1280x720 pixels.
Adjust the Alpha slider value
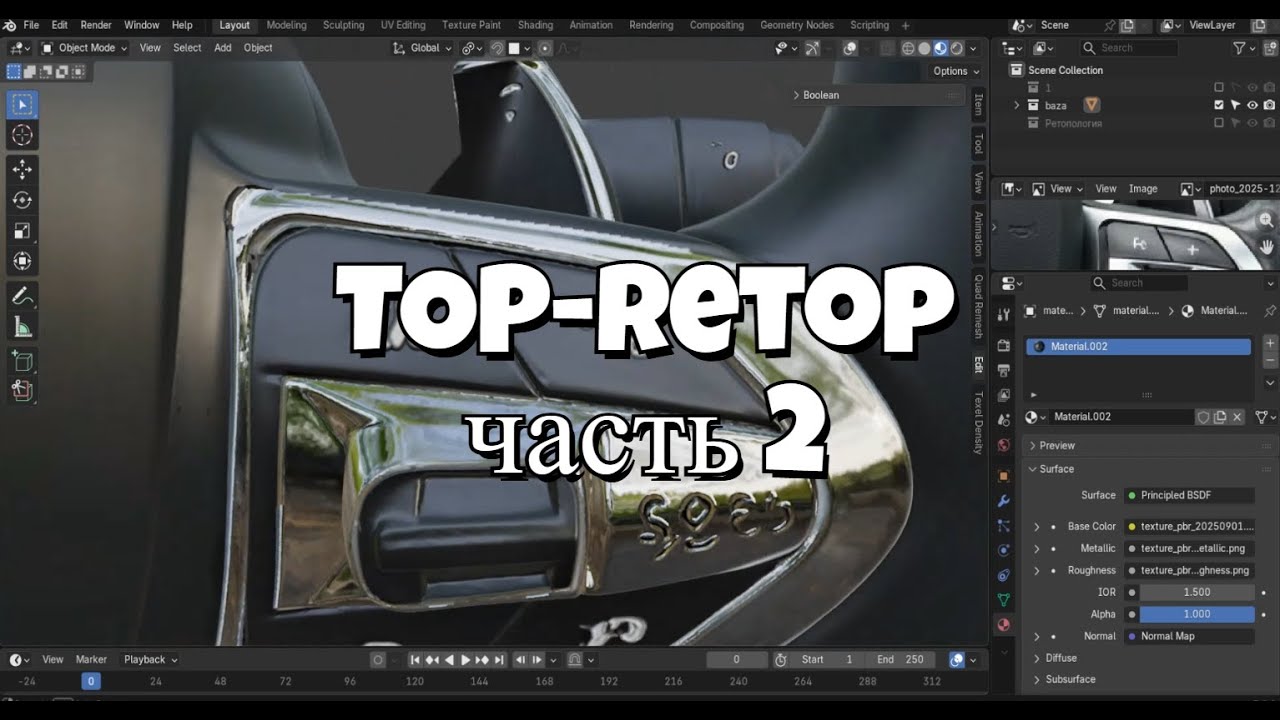pos(1197,614)
